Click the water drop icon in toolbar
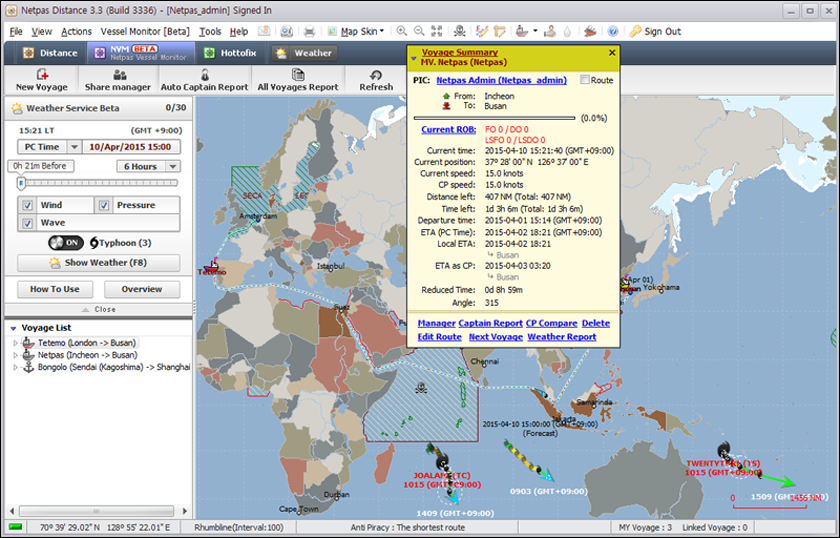The image size is (840, 538). tap(567, 31)
